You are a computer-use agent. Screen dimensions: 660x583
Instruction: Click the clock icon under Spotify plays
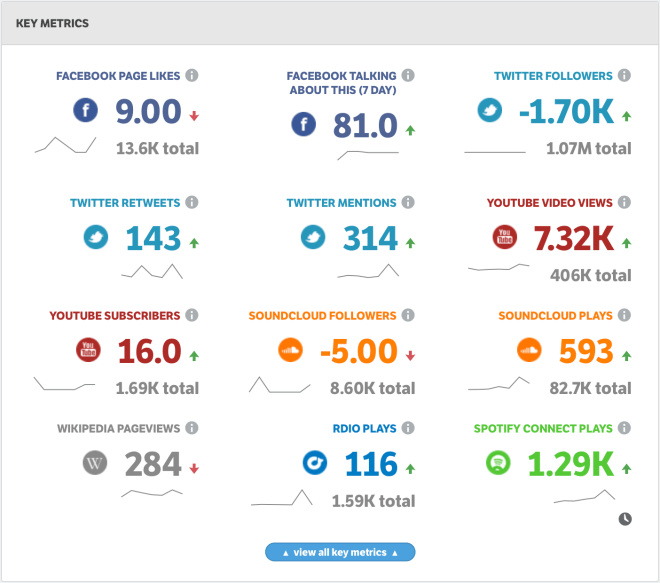pyautogui.click(x=625, y=519)
